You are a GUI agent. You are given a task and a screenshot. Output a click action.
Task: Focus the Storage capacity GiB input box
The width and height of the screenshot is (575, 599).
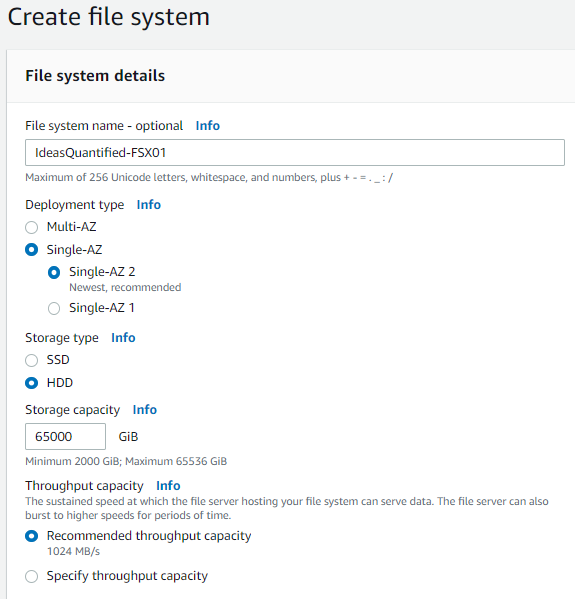pos(65,436)
